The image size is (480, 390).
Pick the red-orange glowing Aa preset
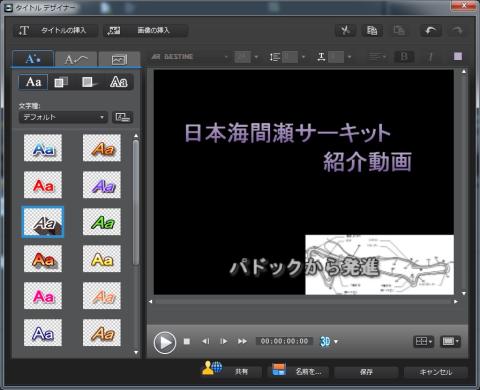pyautogui.click(x=43, y=259)
